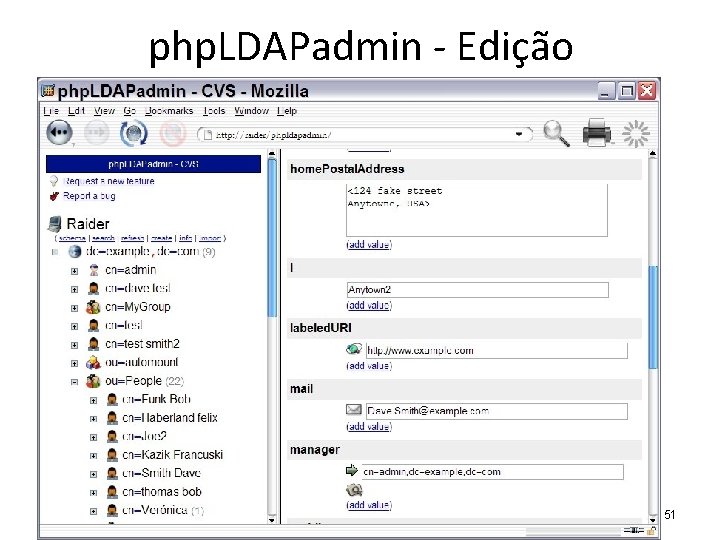The width and height of the screenshot is (720, 540).
Task: Click the Report a bug link
Action: (x=89, y=196)
